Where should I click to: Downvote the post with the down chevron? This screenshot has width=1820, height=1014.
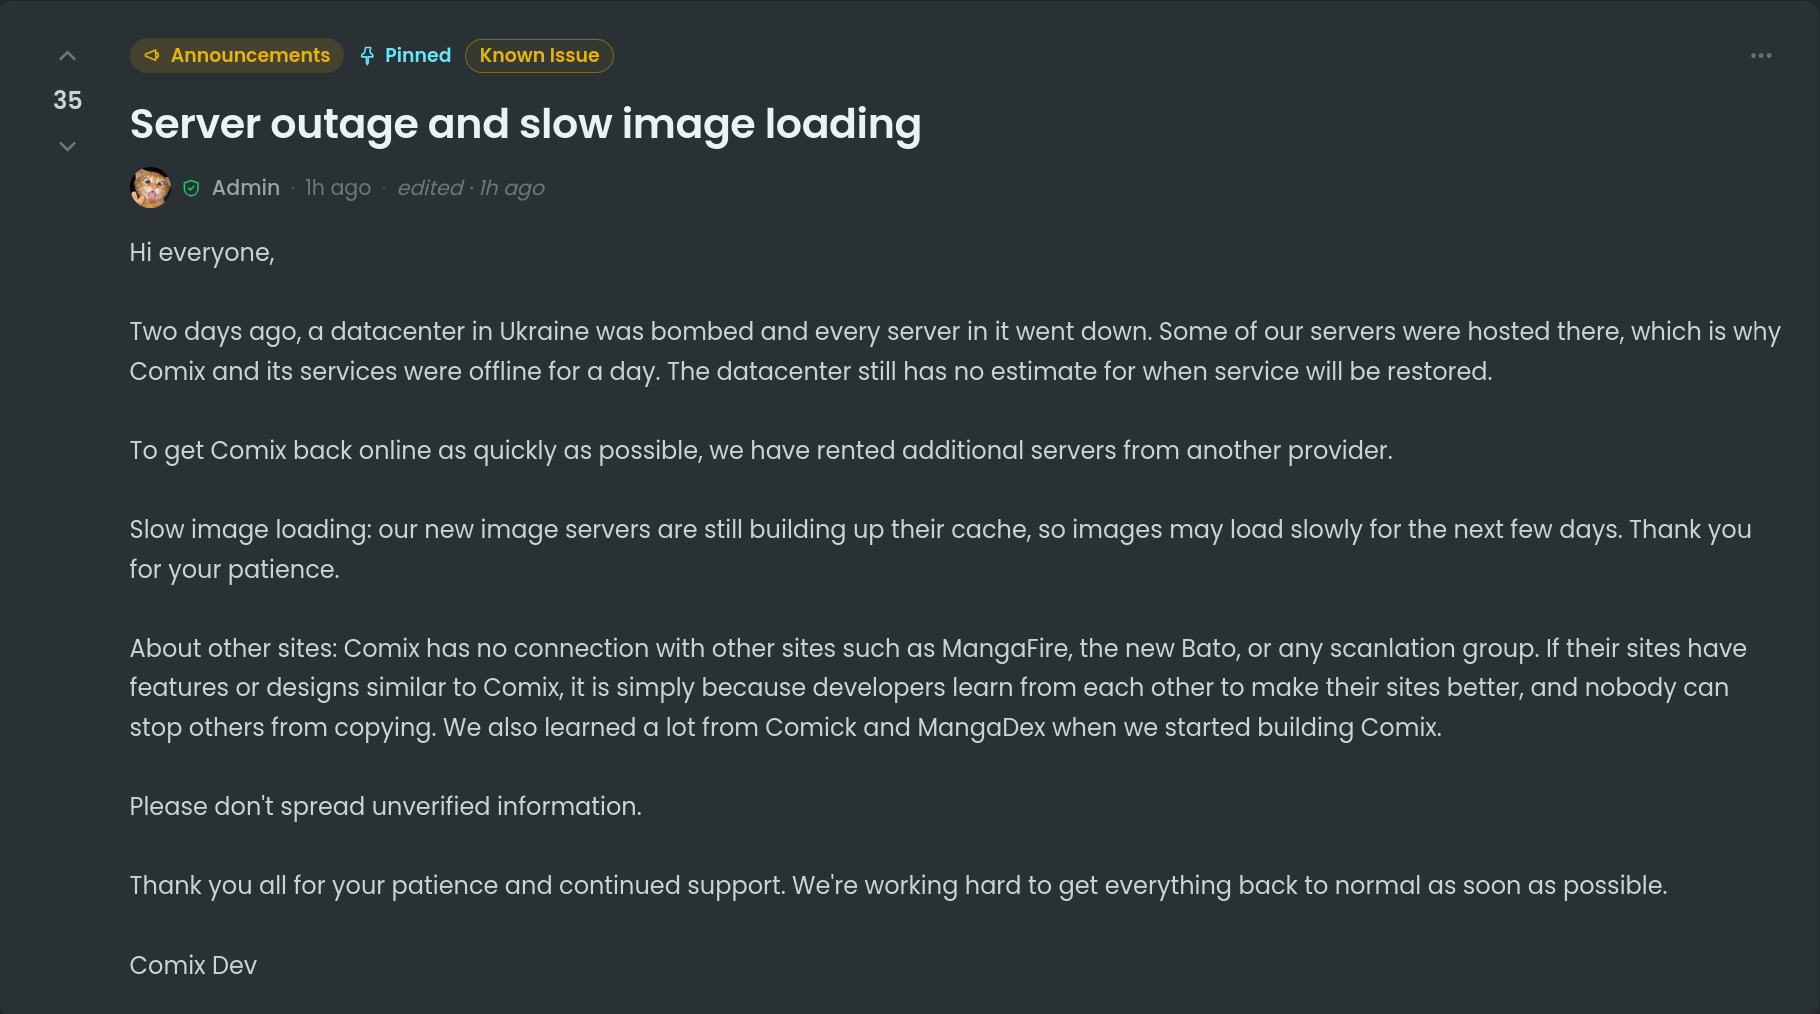tap(67, 146)
